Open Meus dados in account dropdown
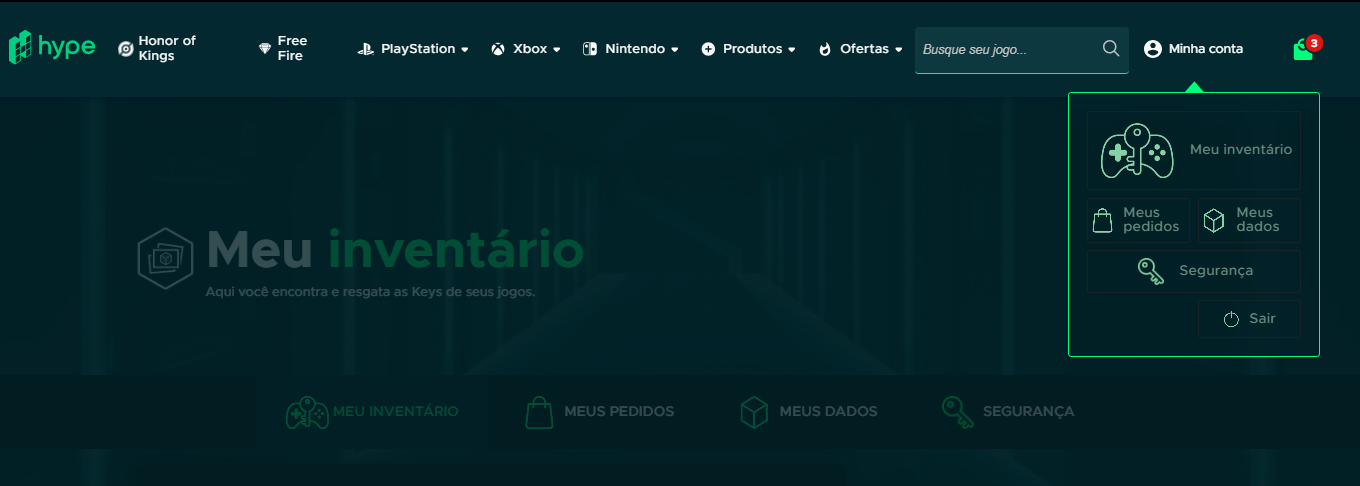Screen dimensions: 1360x486 [x=1250, y=220]
